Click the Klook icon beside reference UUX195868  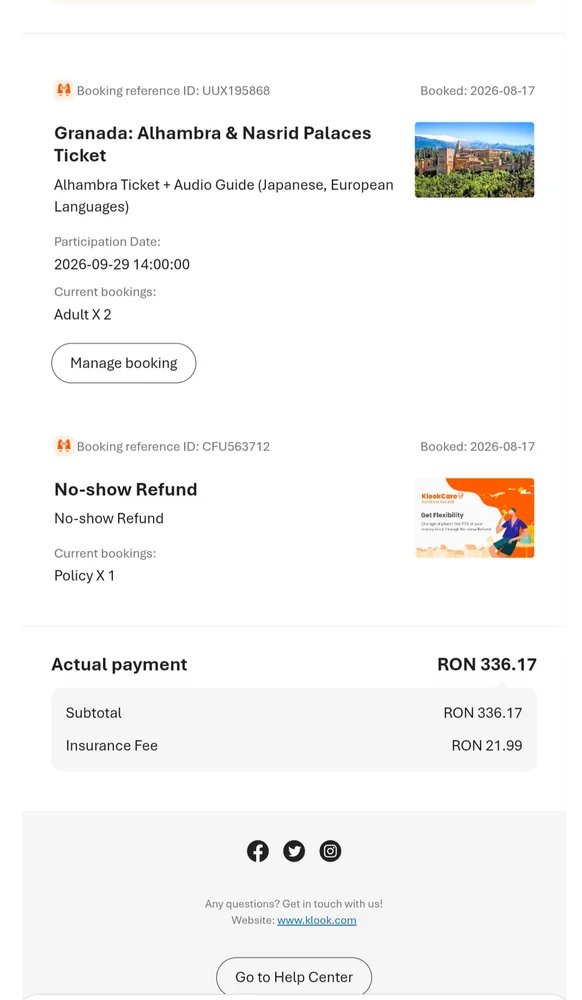63,90
